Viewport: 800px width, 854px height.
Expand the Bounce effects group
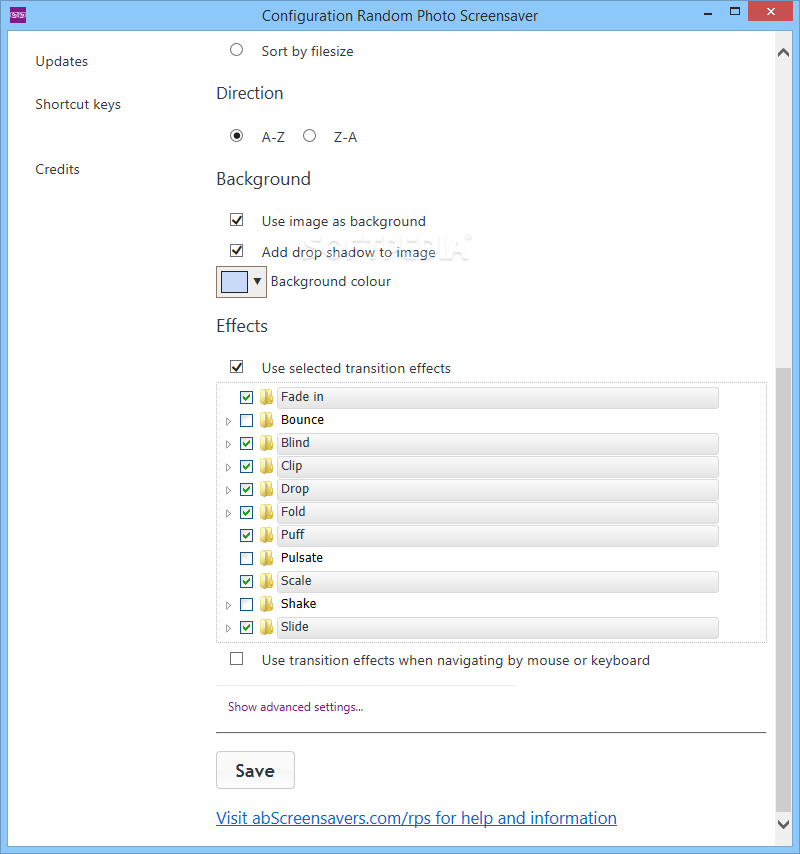228,422
